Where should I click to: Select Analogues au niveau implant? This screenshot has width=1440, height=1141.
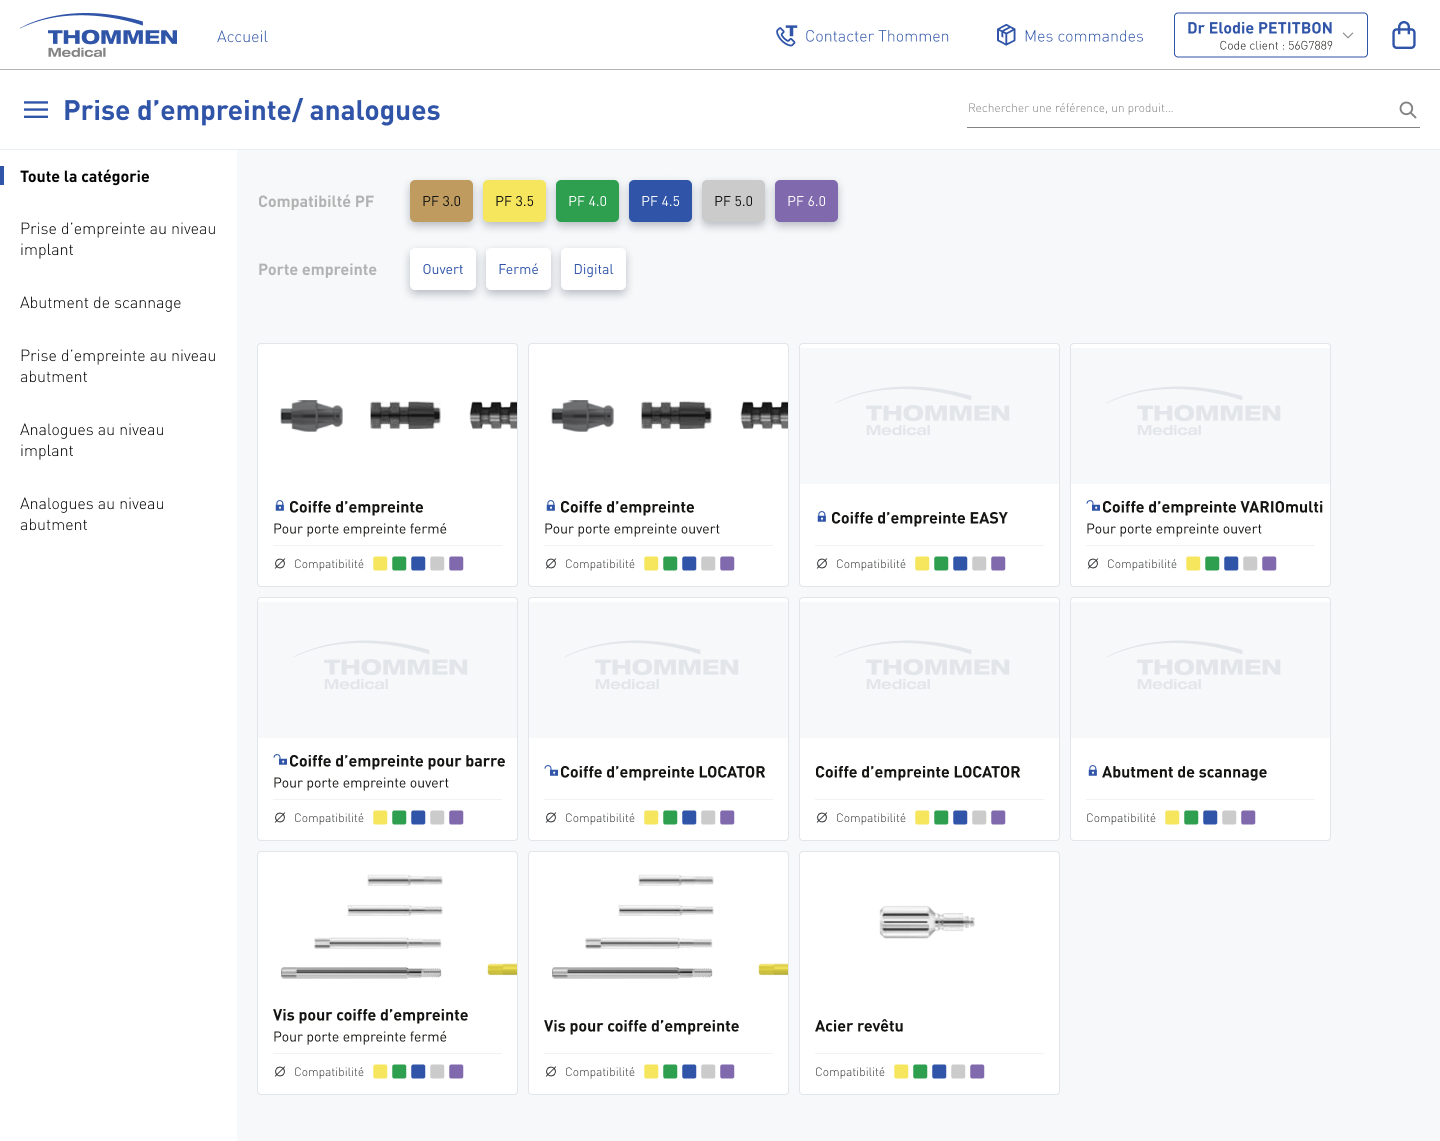(92, 440)
